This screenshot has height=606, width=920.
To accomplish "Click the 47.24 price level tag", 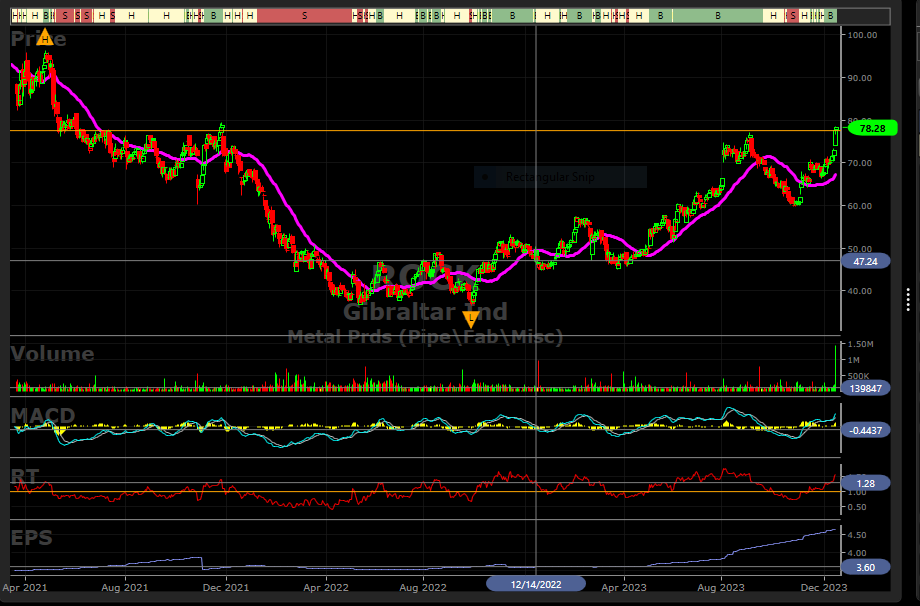I will 865,260.
